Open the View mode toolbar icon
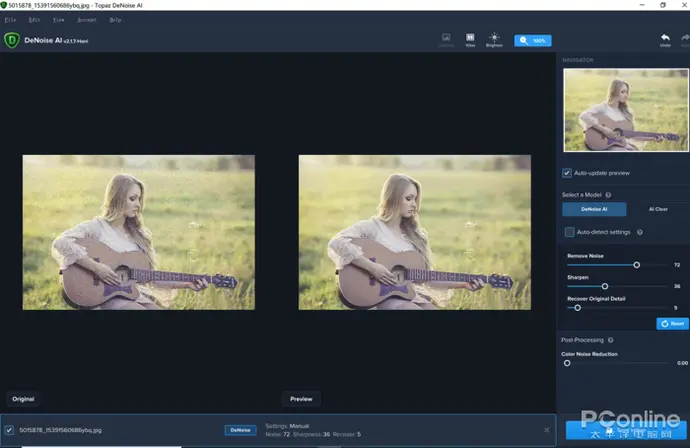 coord(470,40)
